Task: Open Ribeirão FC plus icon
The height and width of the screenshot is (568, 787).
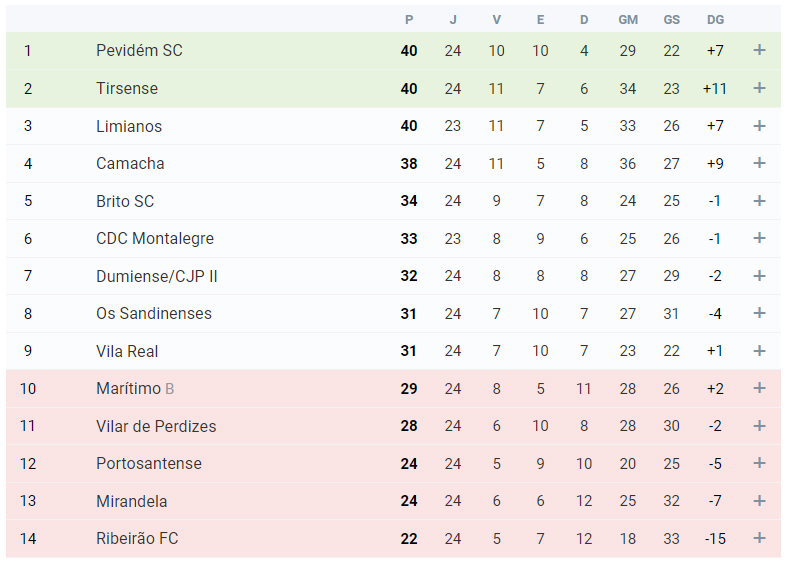Action: 759,538
